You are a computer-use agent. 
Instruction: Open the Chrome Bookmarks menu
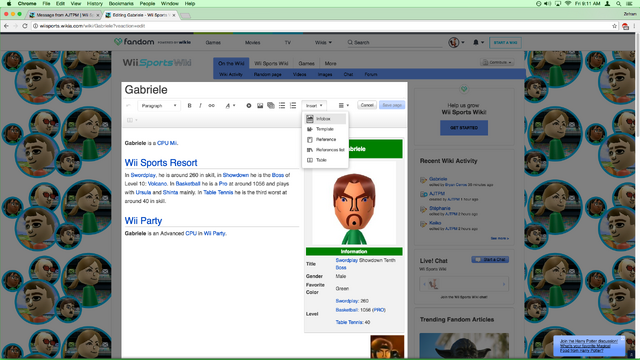point(121,3)
